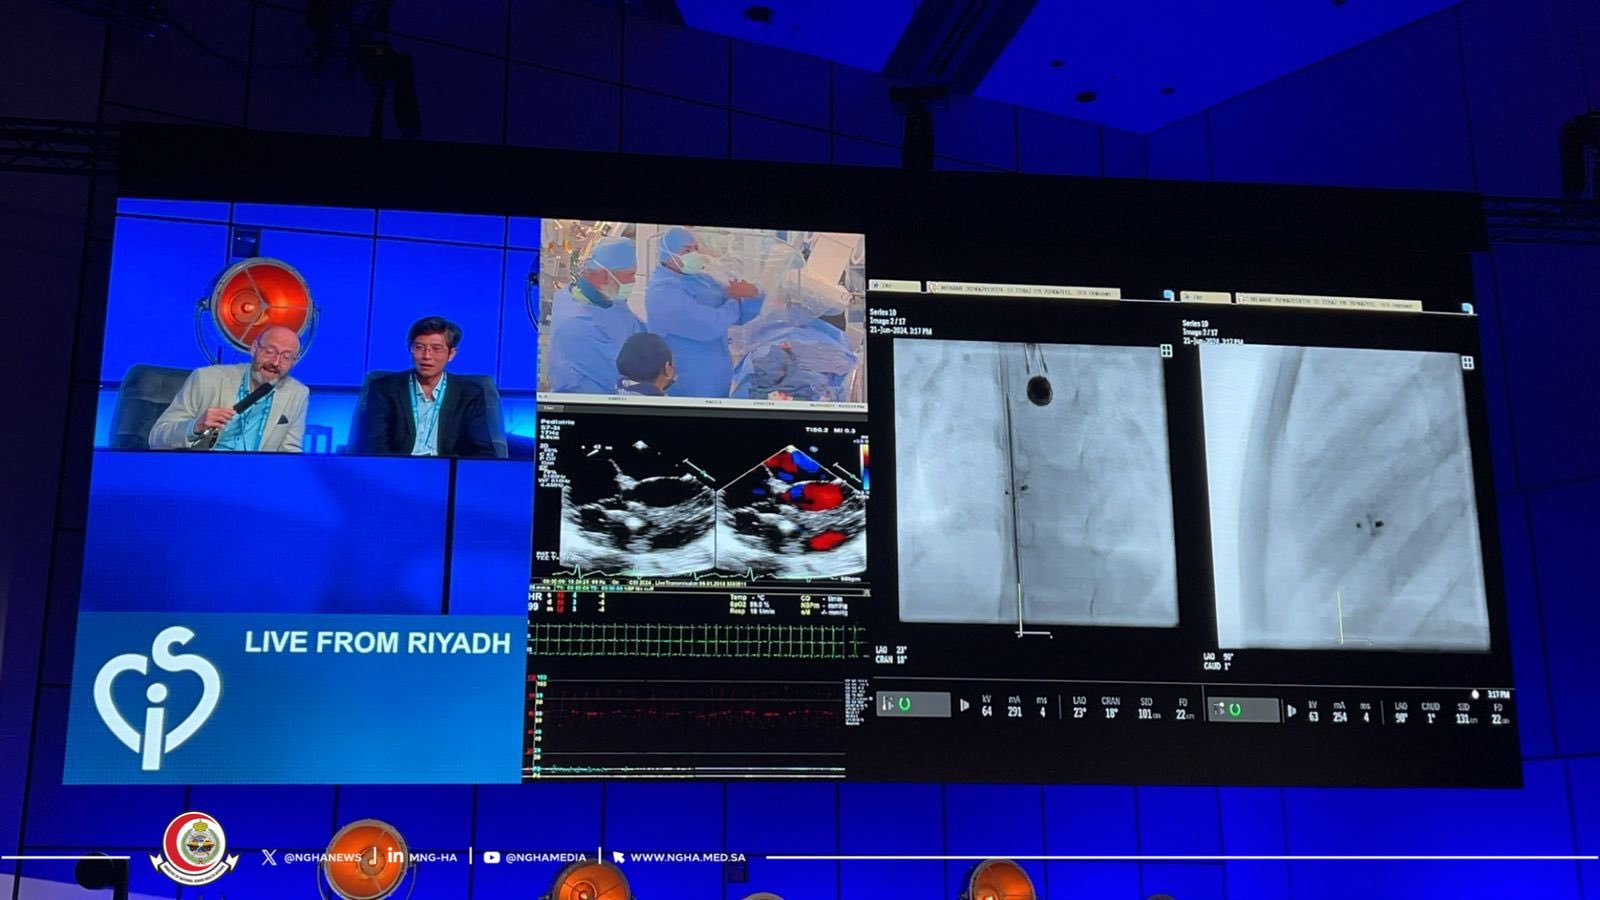This screenshot has height=900, width=1600.
Task: Select the right fluoroscopy window title tab
Action: click(x=1327, y=299)
